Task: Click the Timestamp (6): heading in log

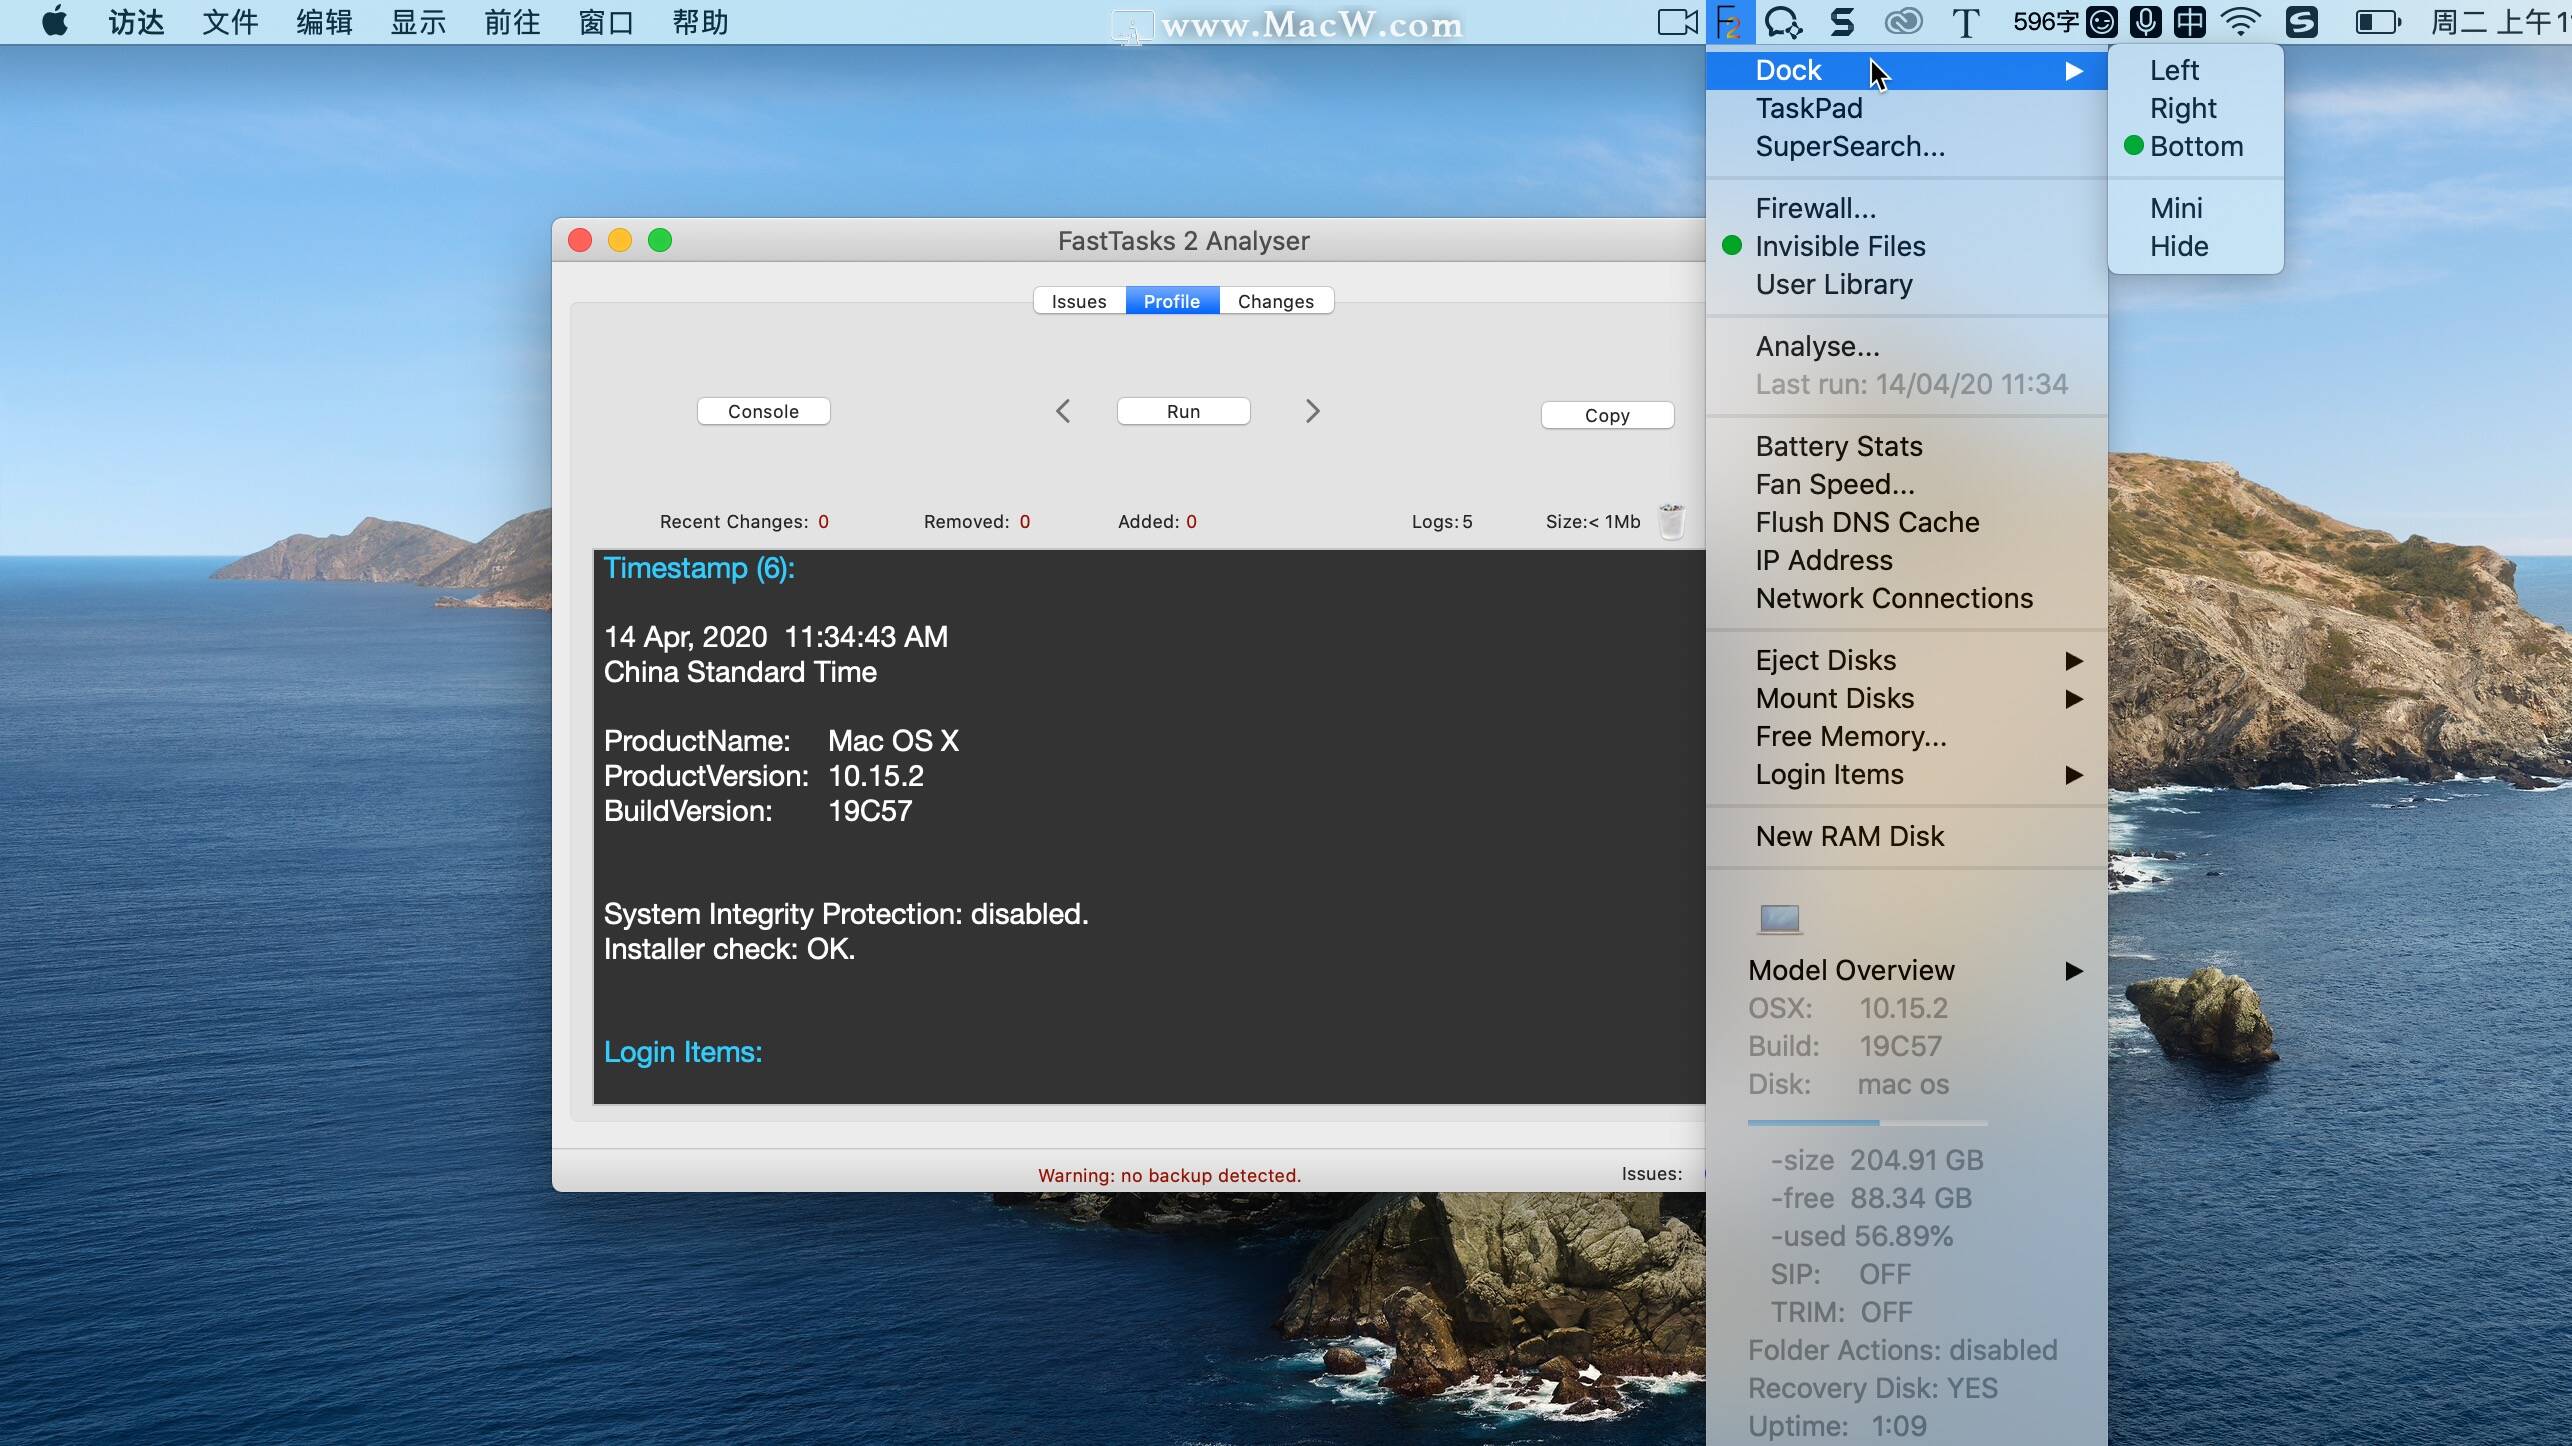Action: [699, 568]
